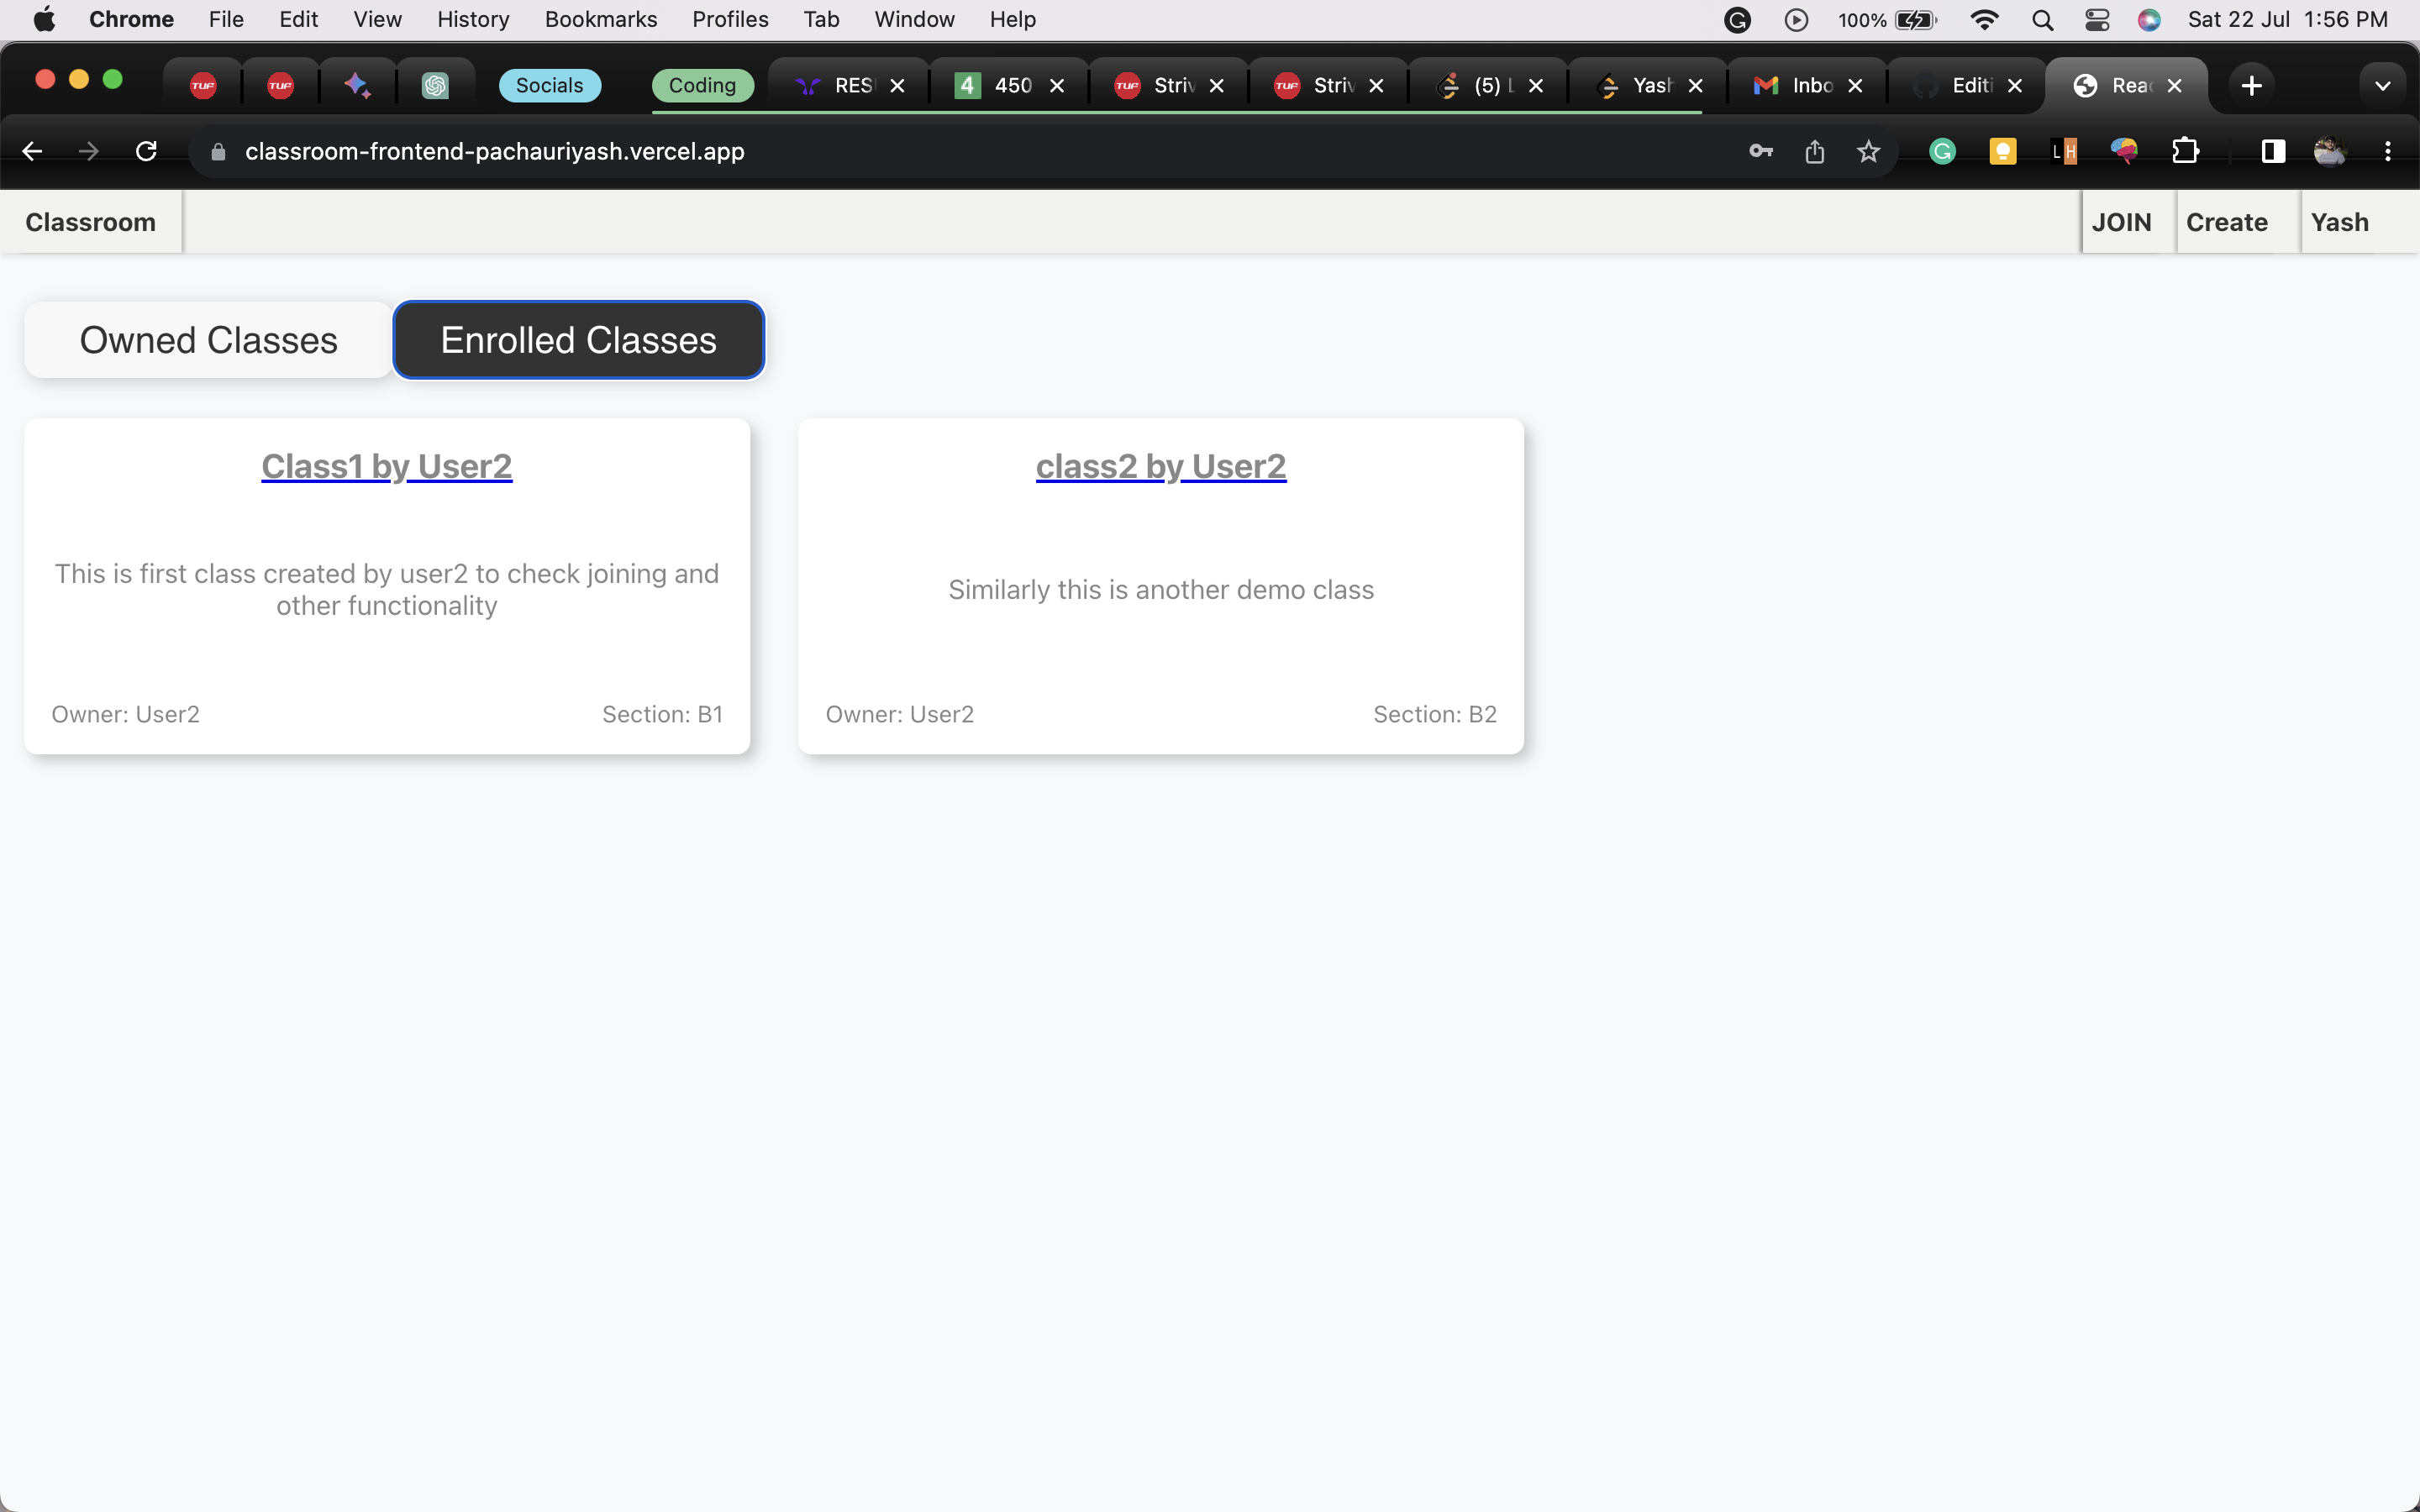Bookmark this page with the star

pos(1868,151)
